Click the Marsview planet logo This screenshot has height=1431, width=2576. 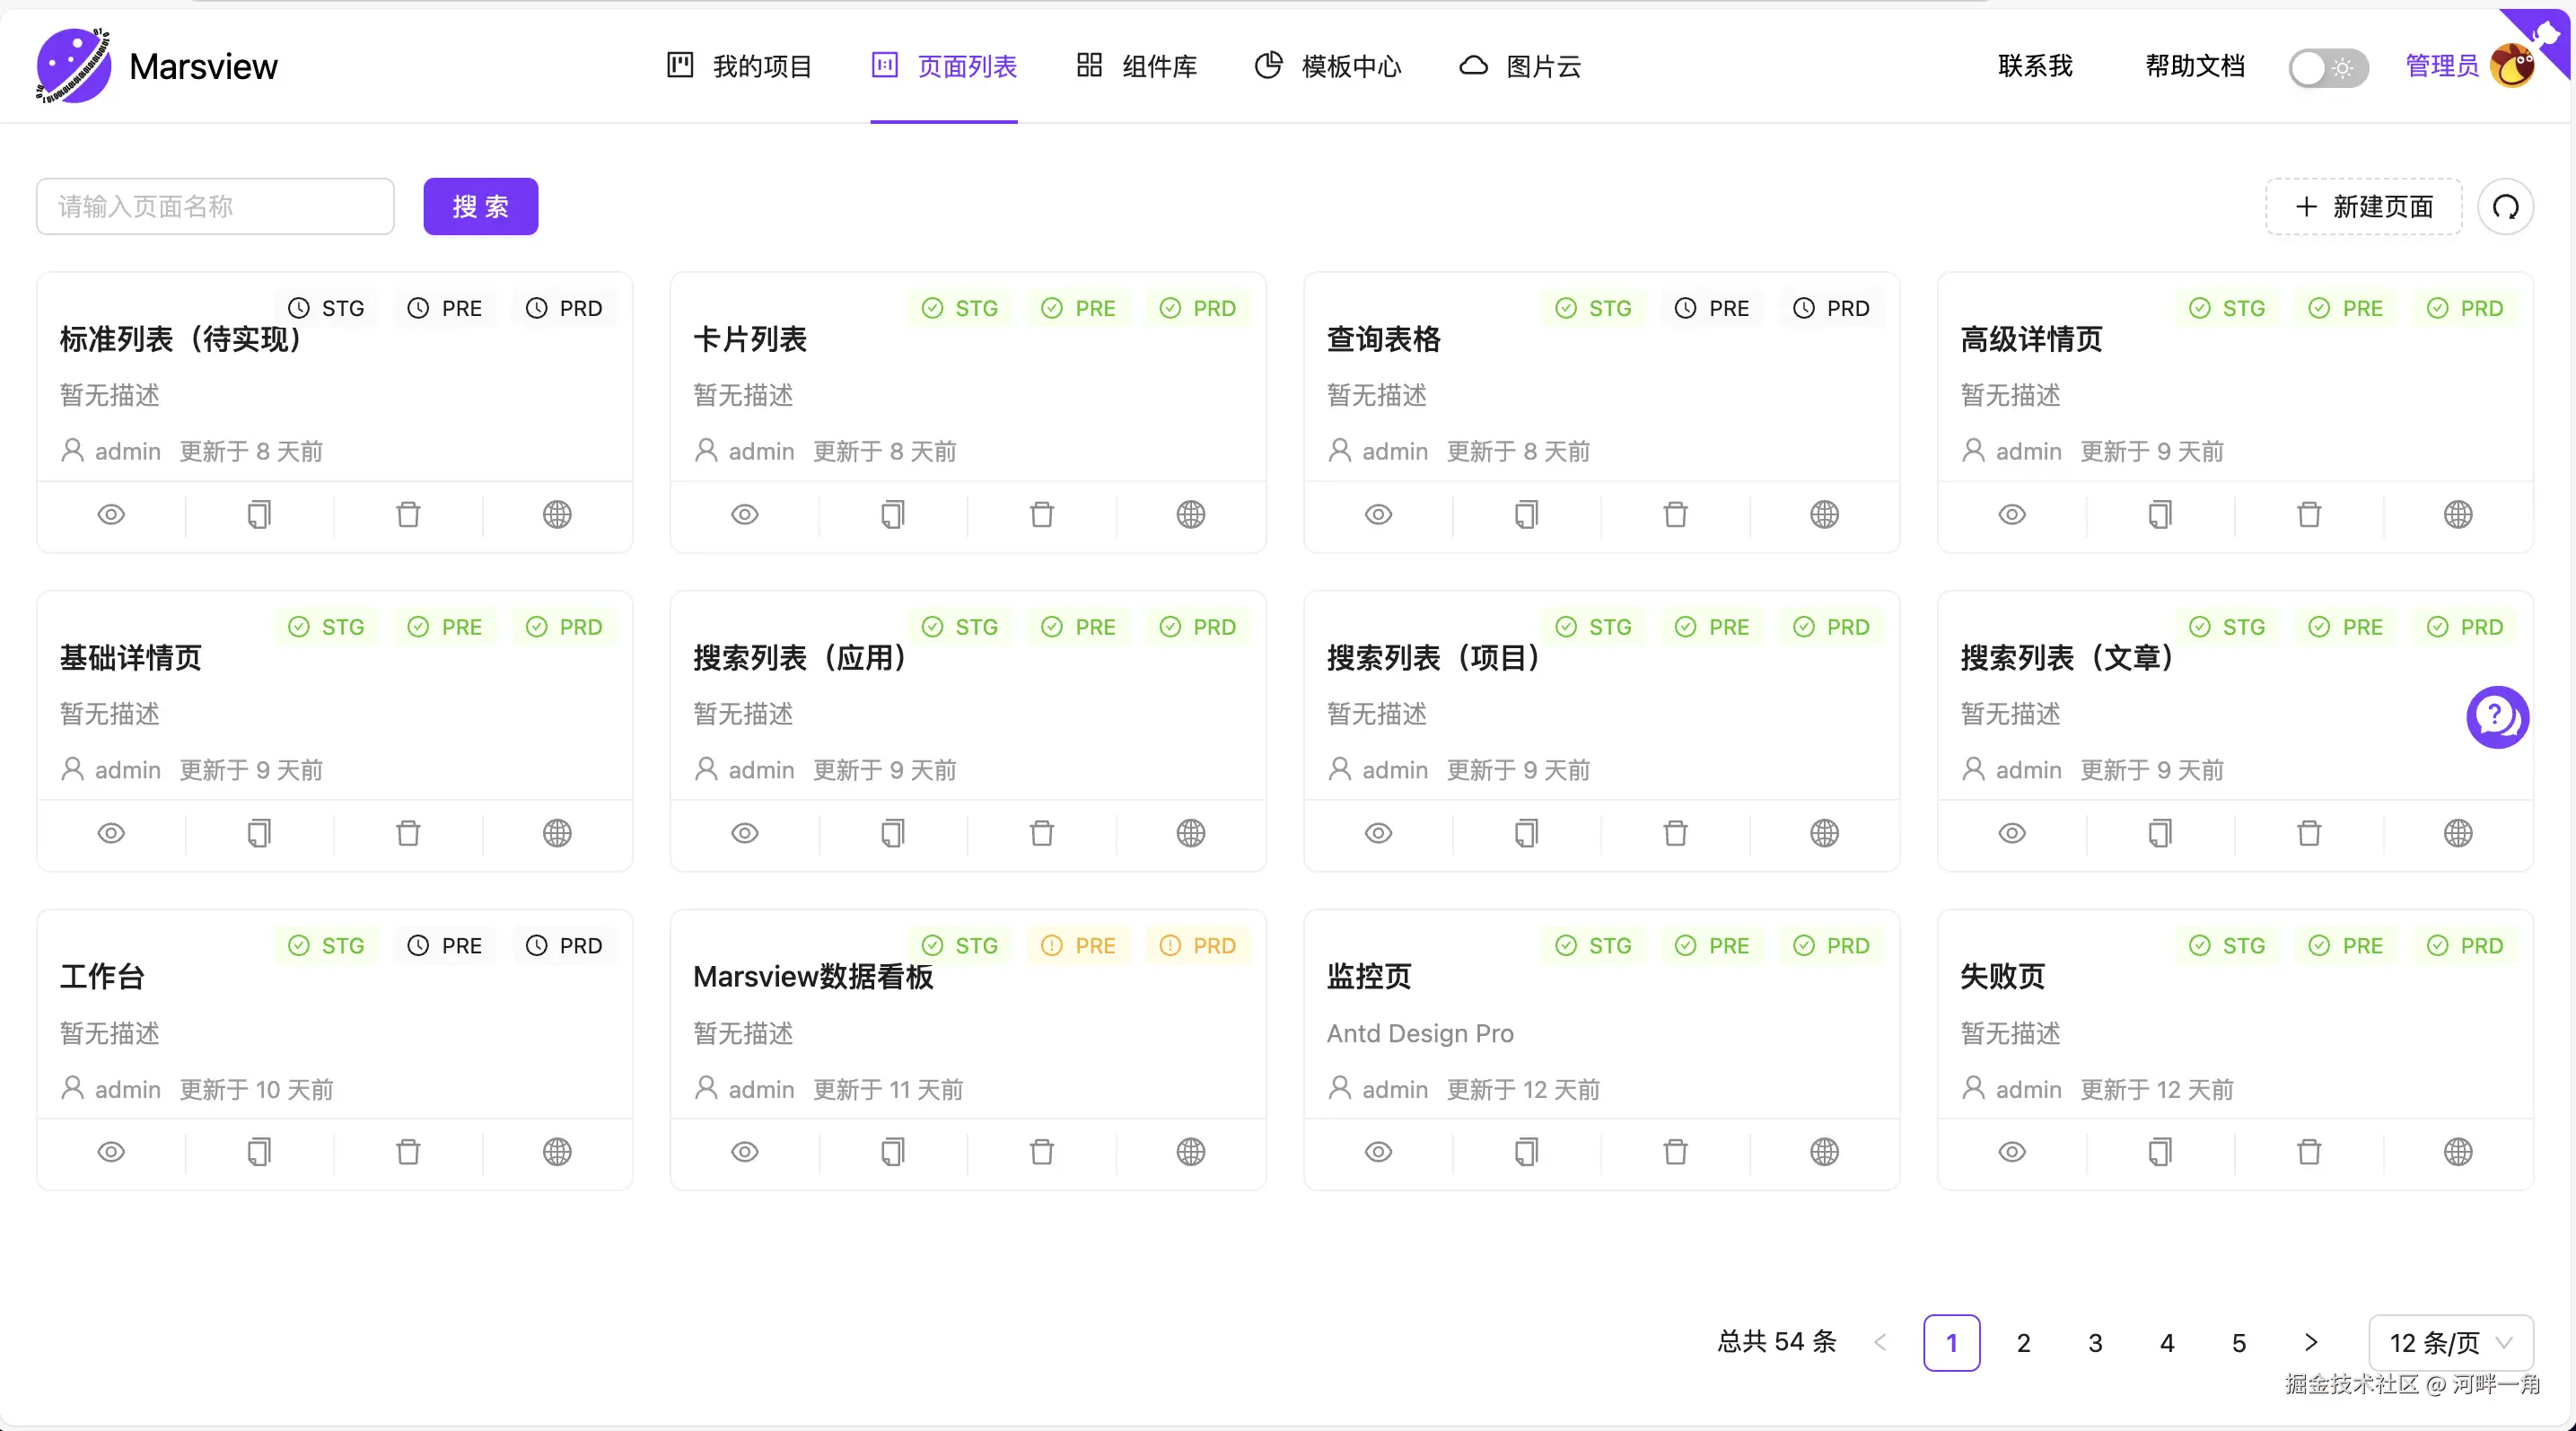pos(73,66)
